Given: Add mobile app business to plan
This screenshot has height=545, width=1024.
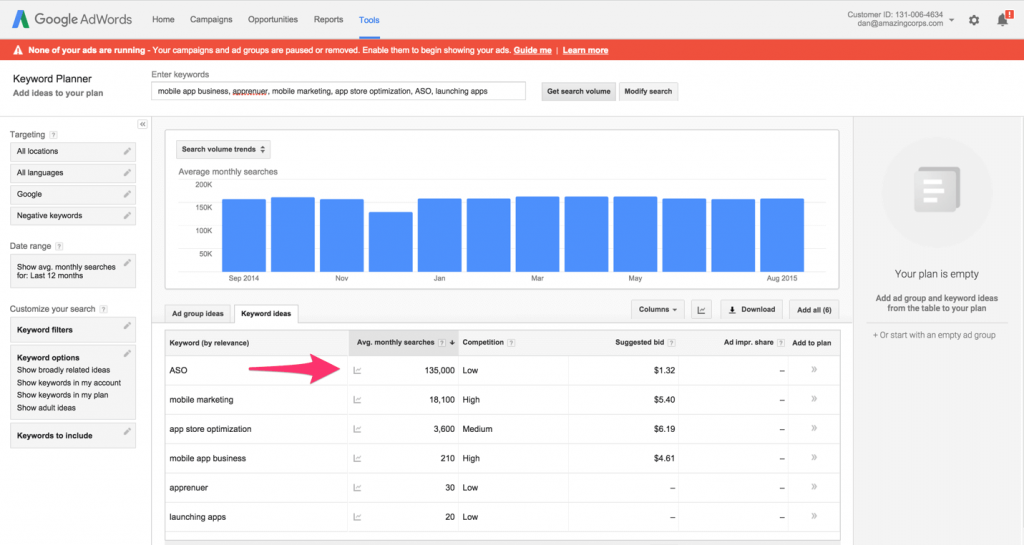Looking at the screenshot, I should tap(814, 458).
